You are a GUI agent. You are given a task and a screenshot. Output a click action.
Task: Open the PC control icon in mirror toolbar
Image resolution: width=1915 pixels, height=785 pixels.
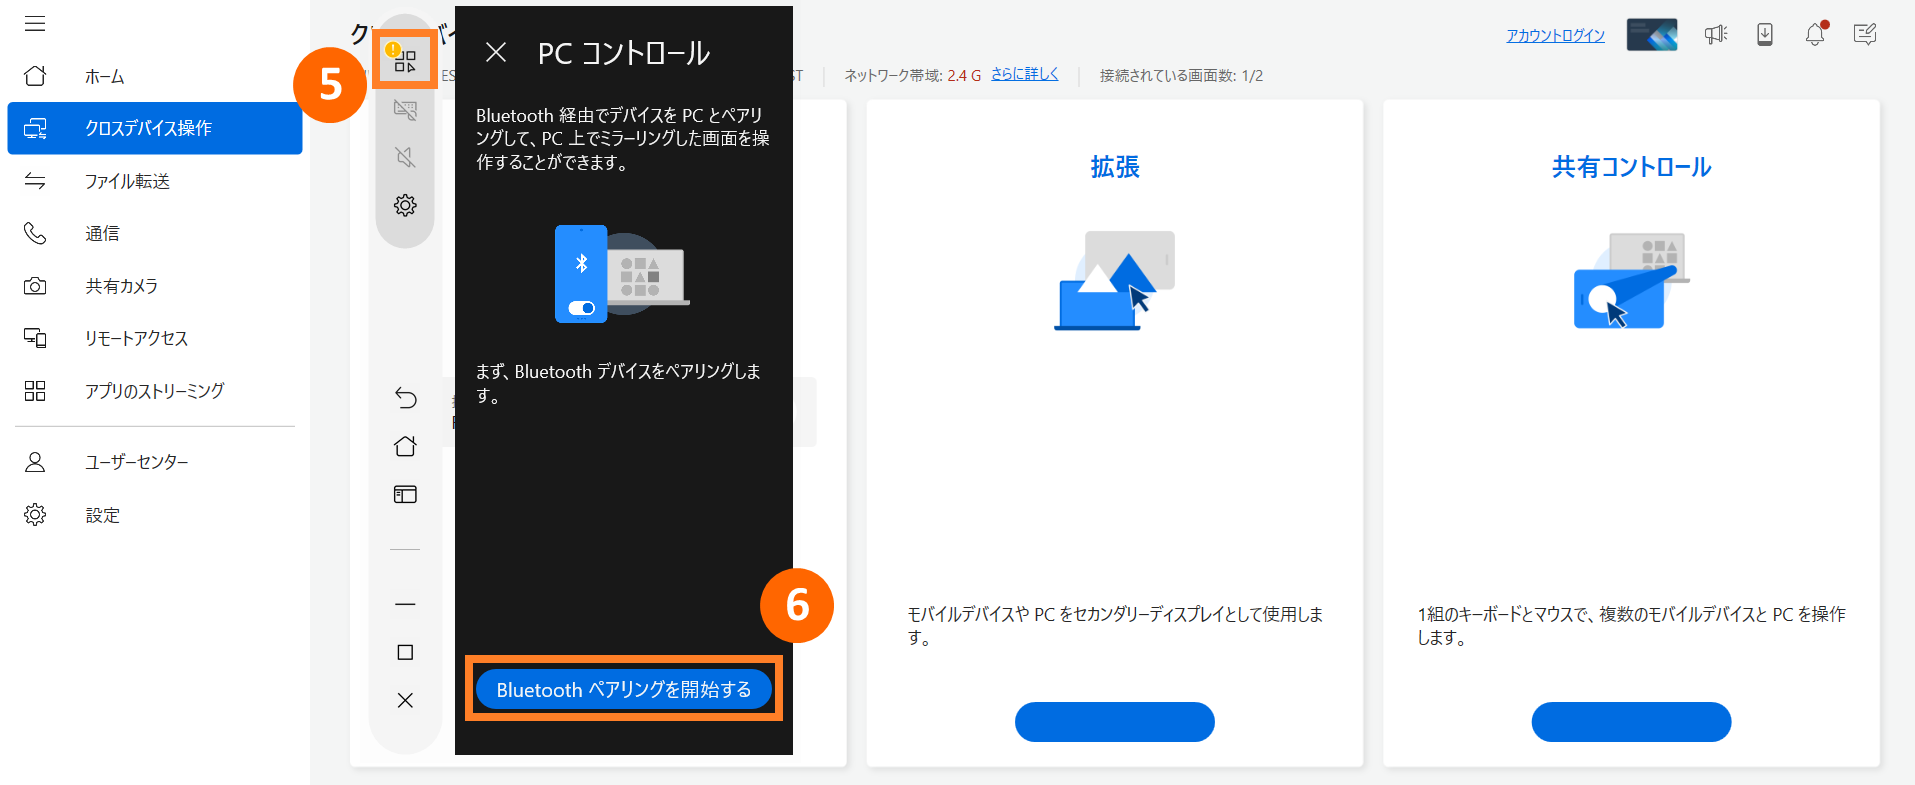404,61
